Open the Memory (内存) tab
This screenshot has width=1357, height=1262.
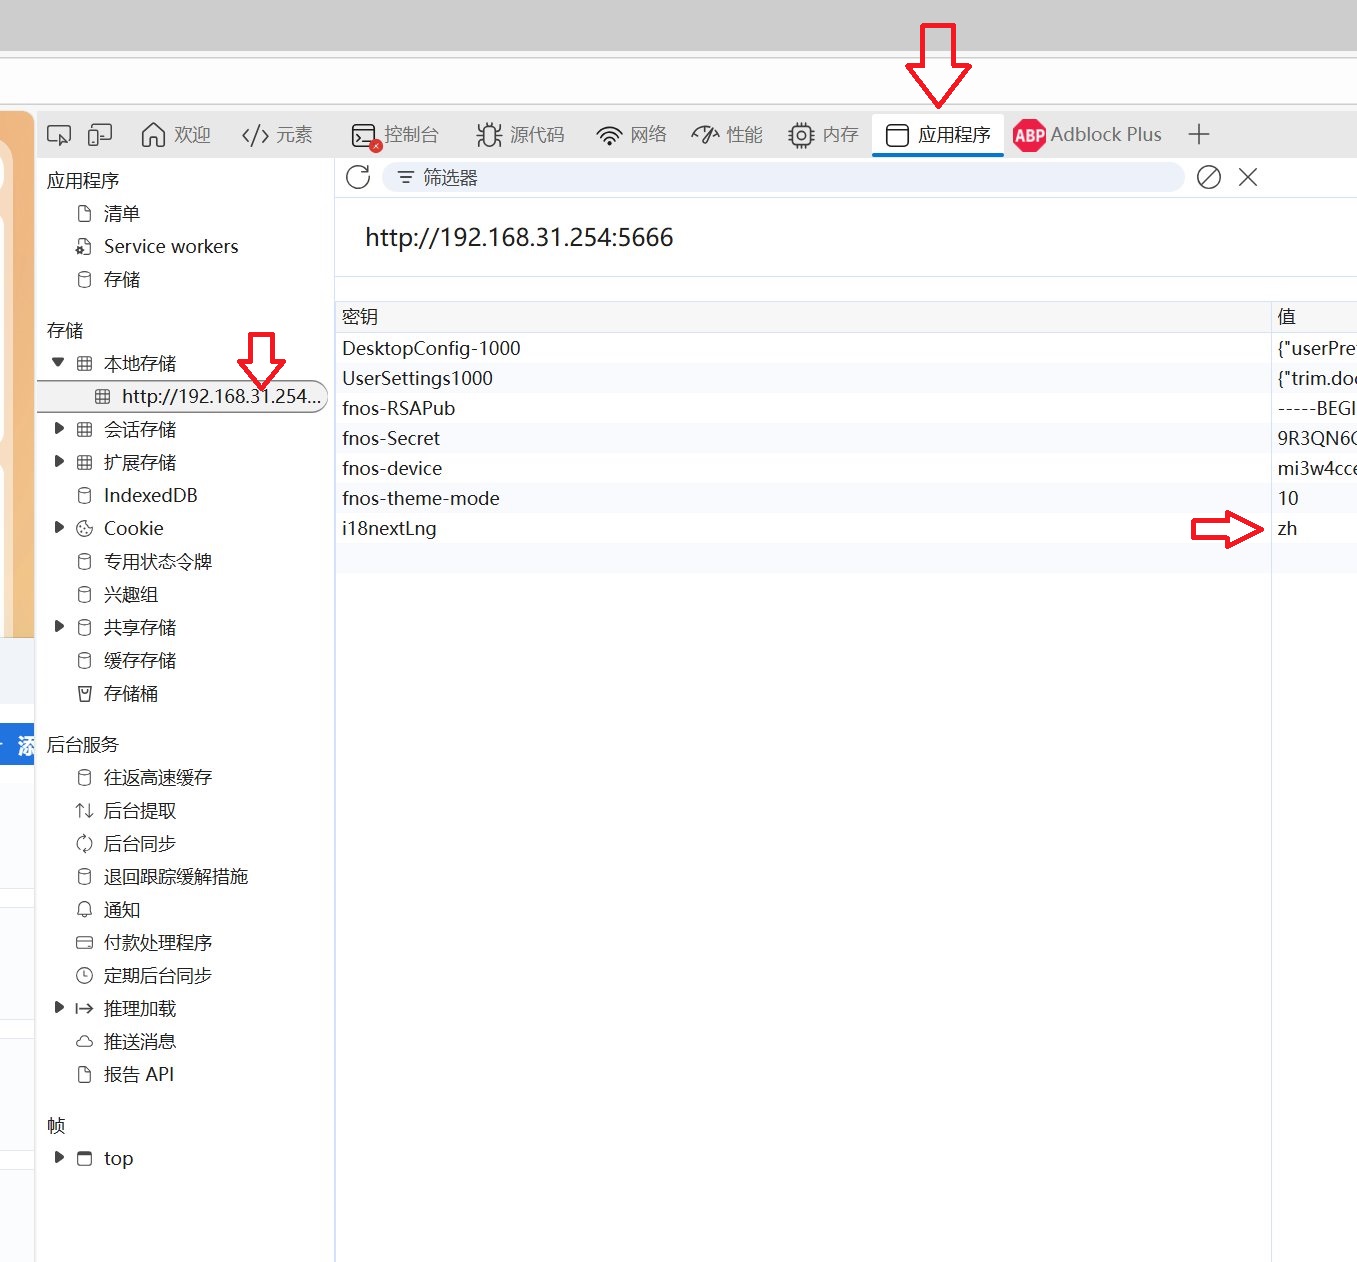[823, 135]
